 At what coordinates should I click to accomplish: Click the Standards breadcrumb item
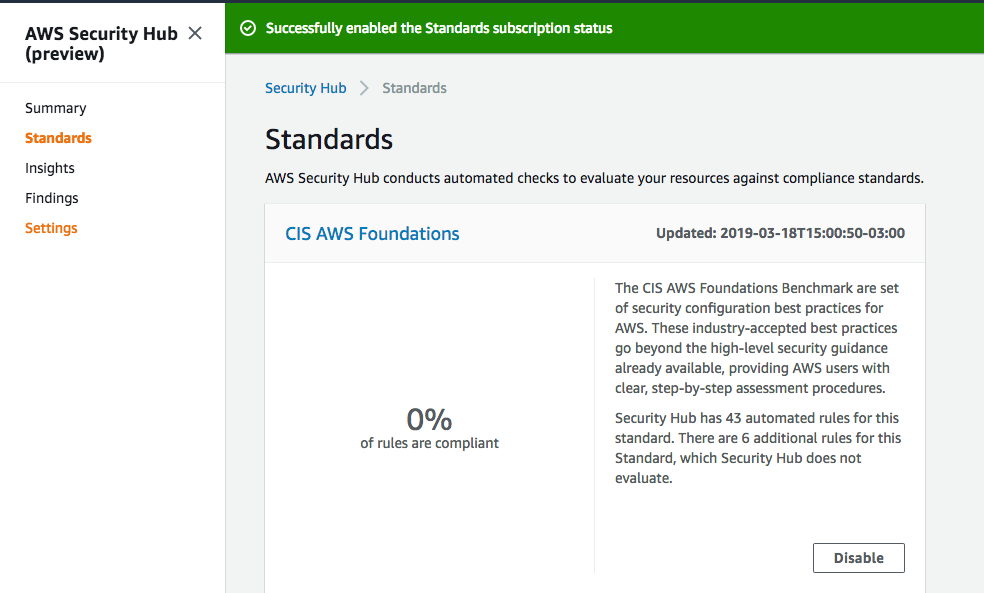pyautogui.click(x=414, y=88)
